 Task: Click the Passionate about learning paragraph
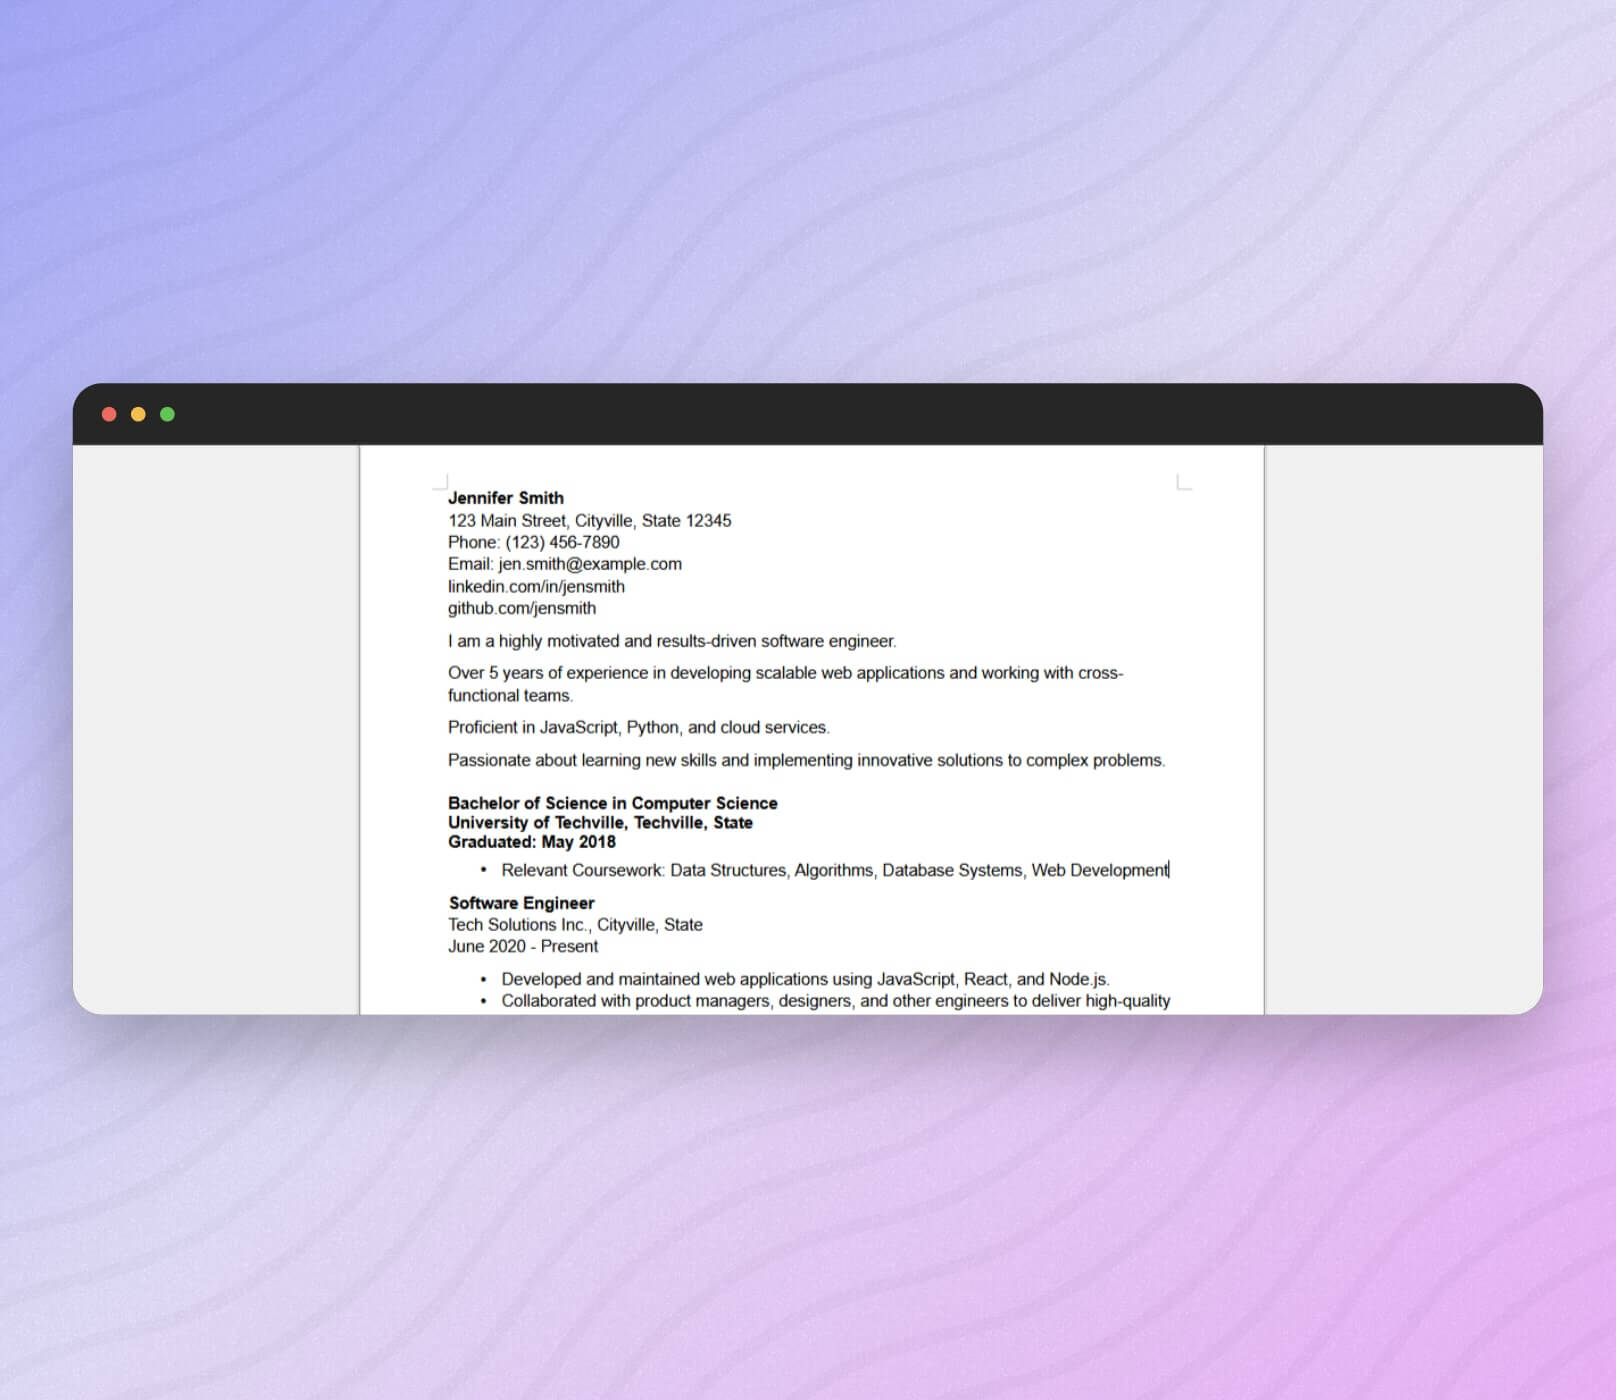coord(806,760)
